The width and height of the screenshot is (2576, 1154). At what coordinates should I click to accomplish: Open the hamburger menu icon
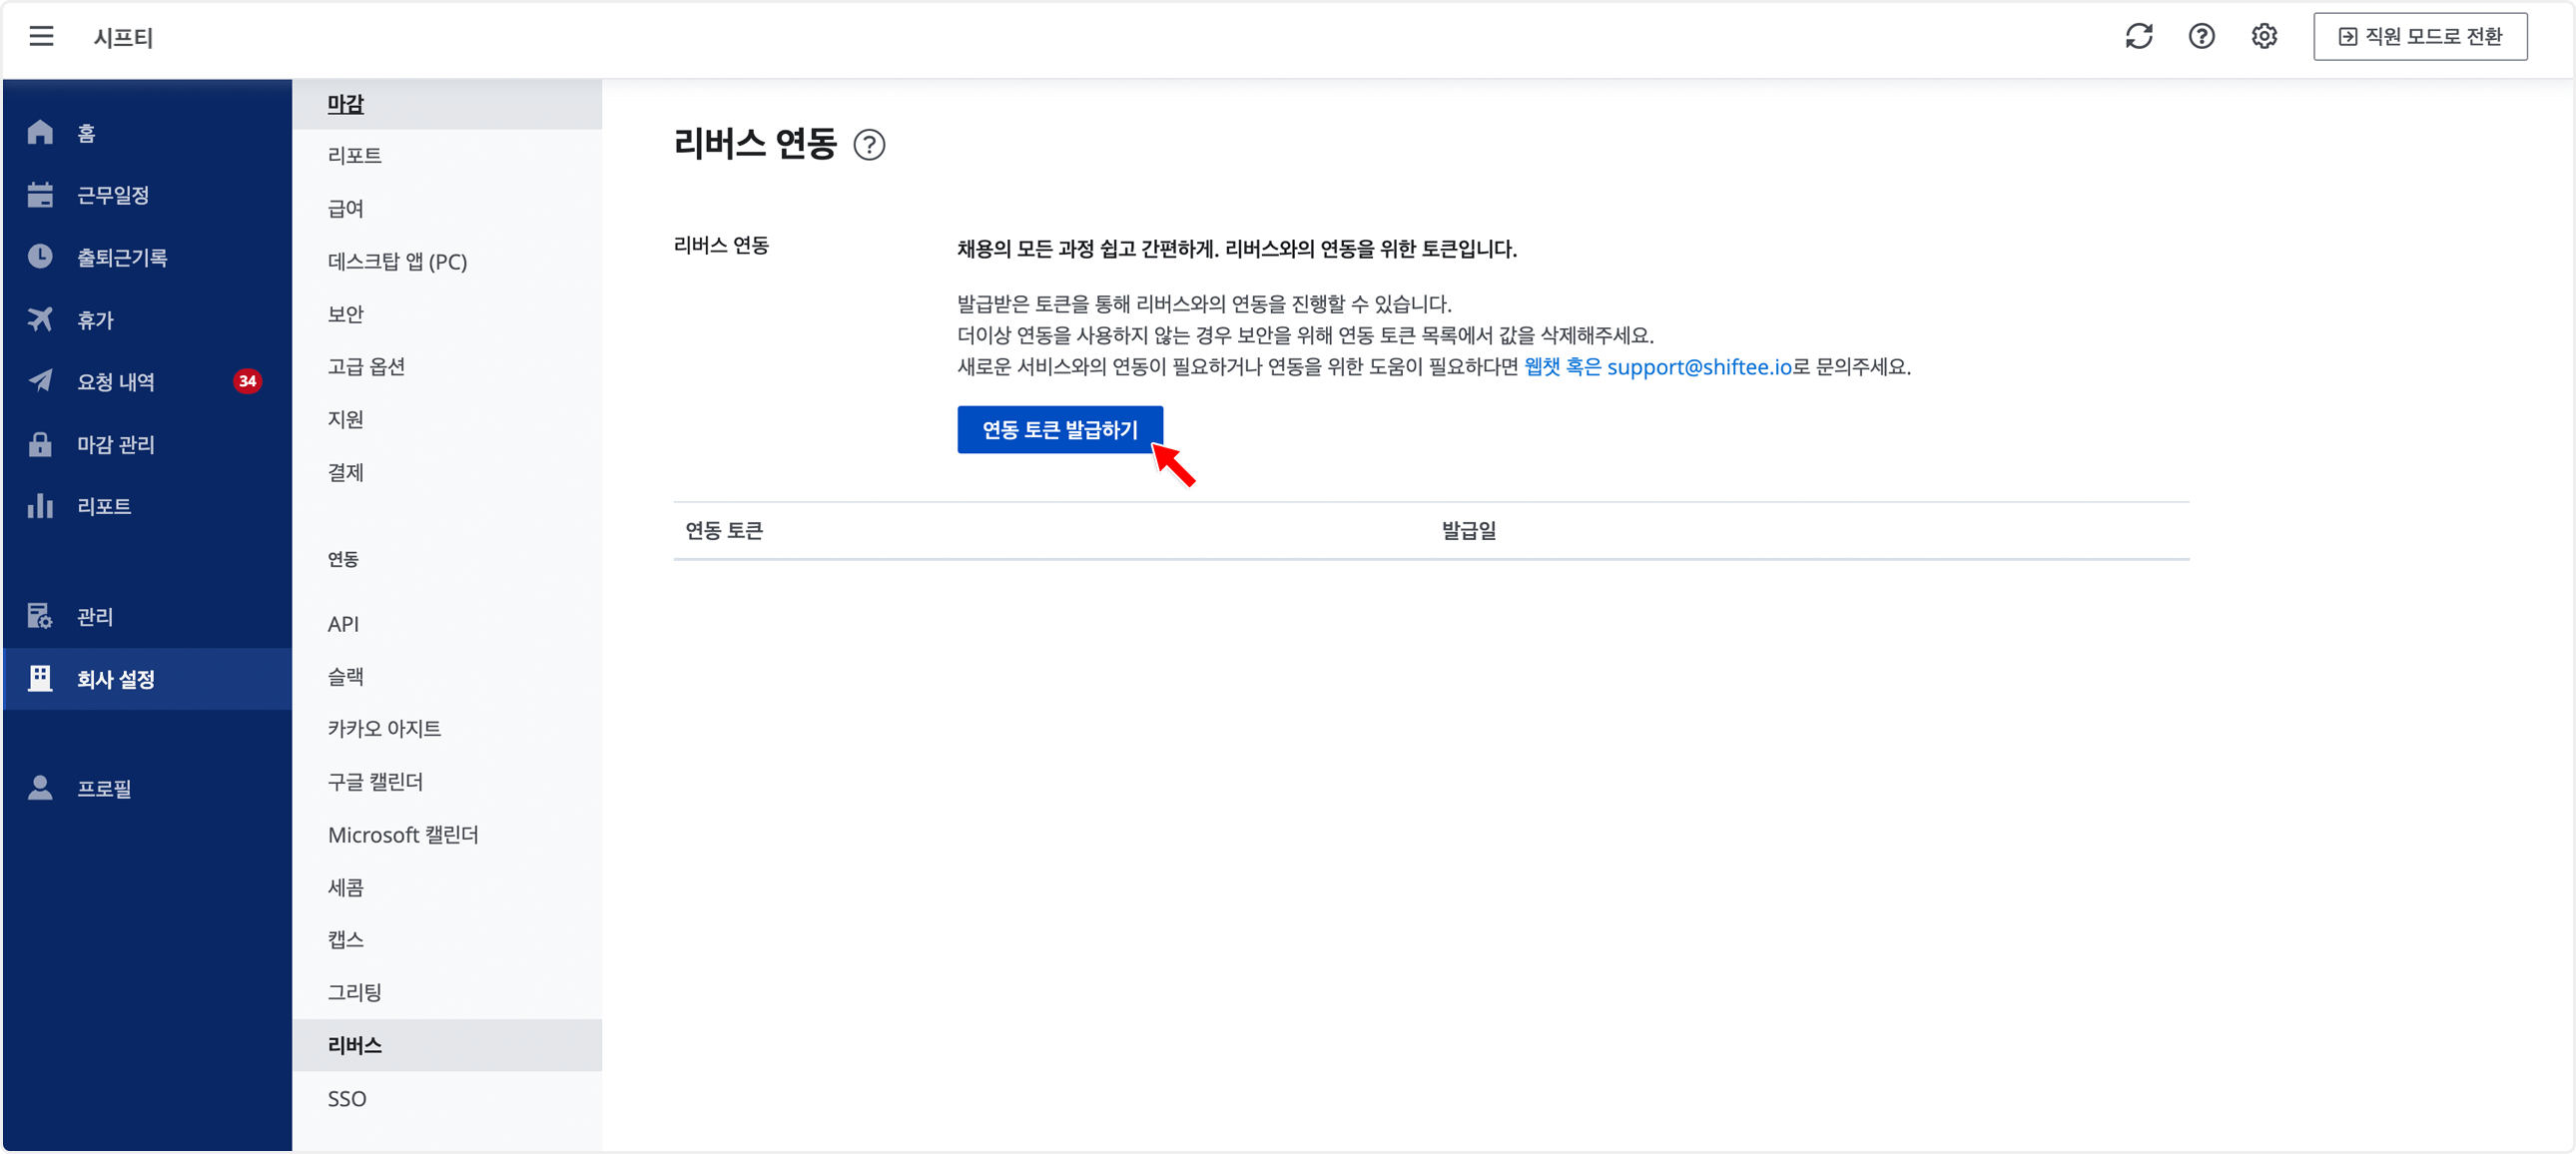(x=41, y=37)
